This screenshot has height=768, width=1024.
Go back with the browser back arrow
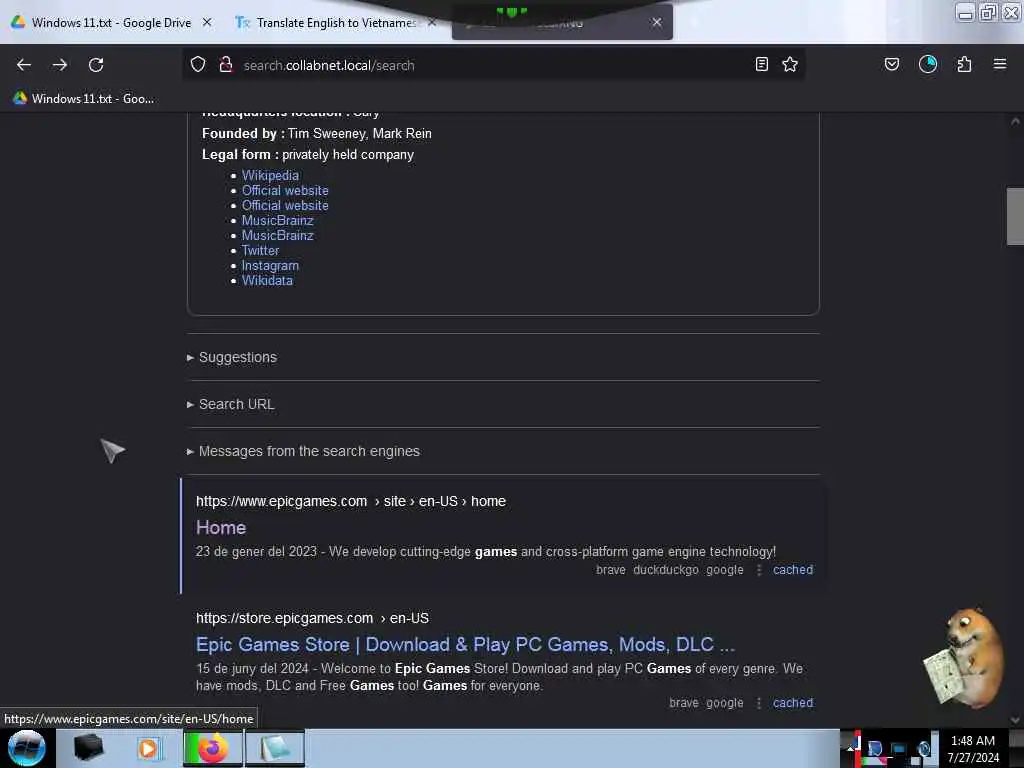24,65
